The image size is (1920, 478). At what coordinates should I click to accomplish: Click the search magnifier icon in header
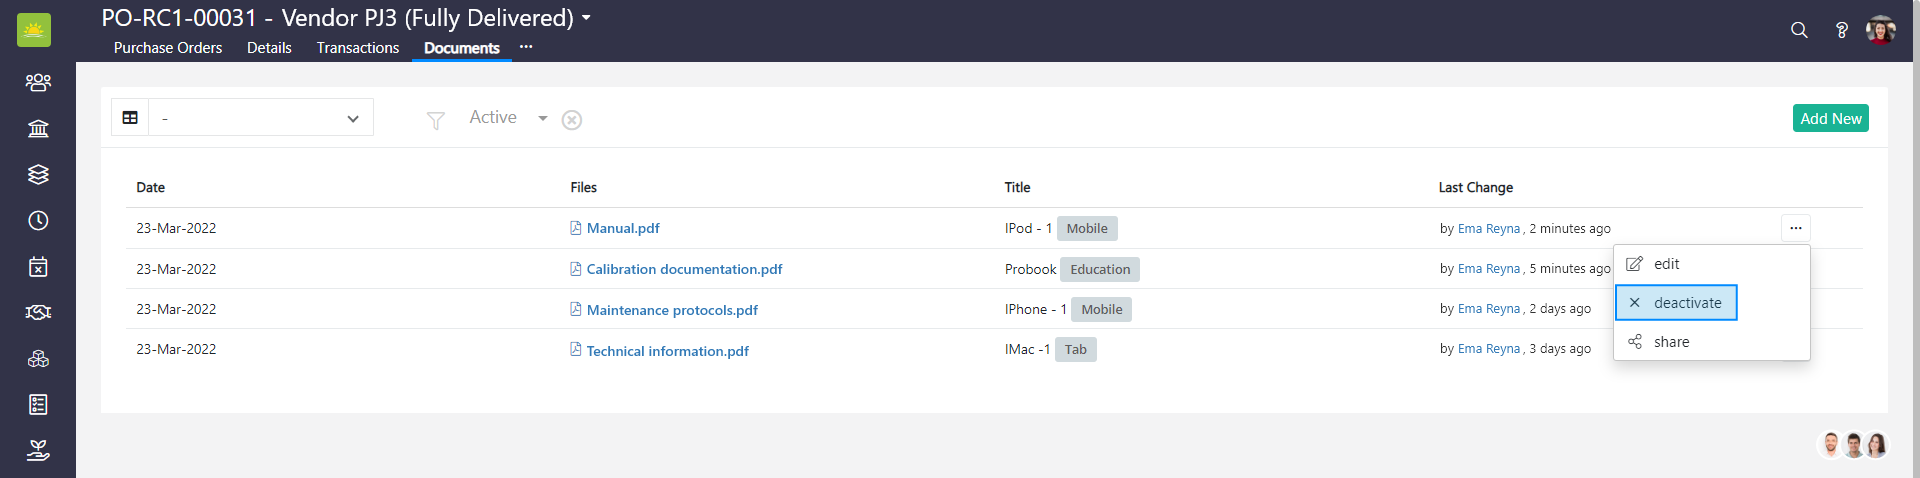(1799, 30)
